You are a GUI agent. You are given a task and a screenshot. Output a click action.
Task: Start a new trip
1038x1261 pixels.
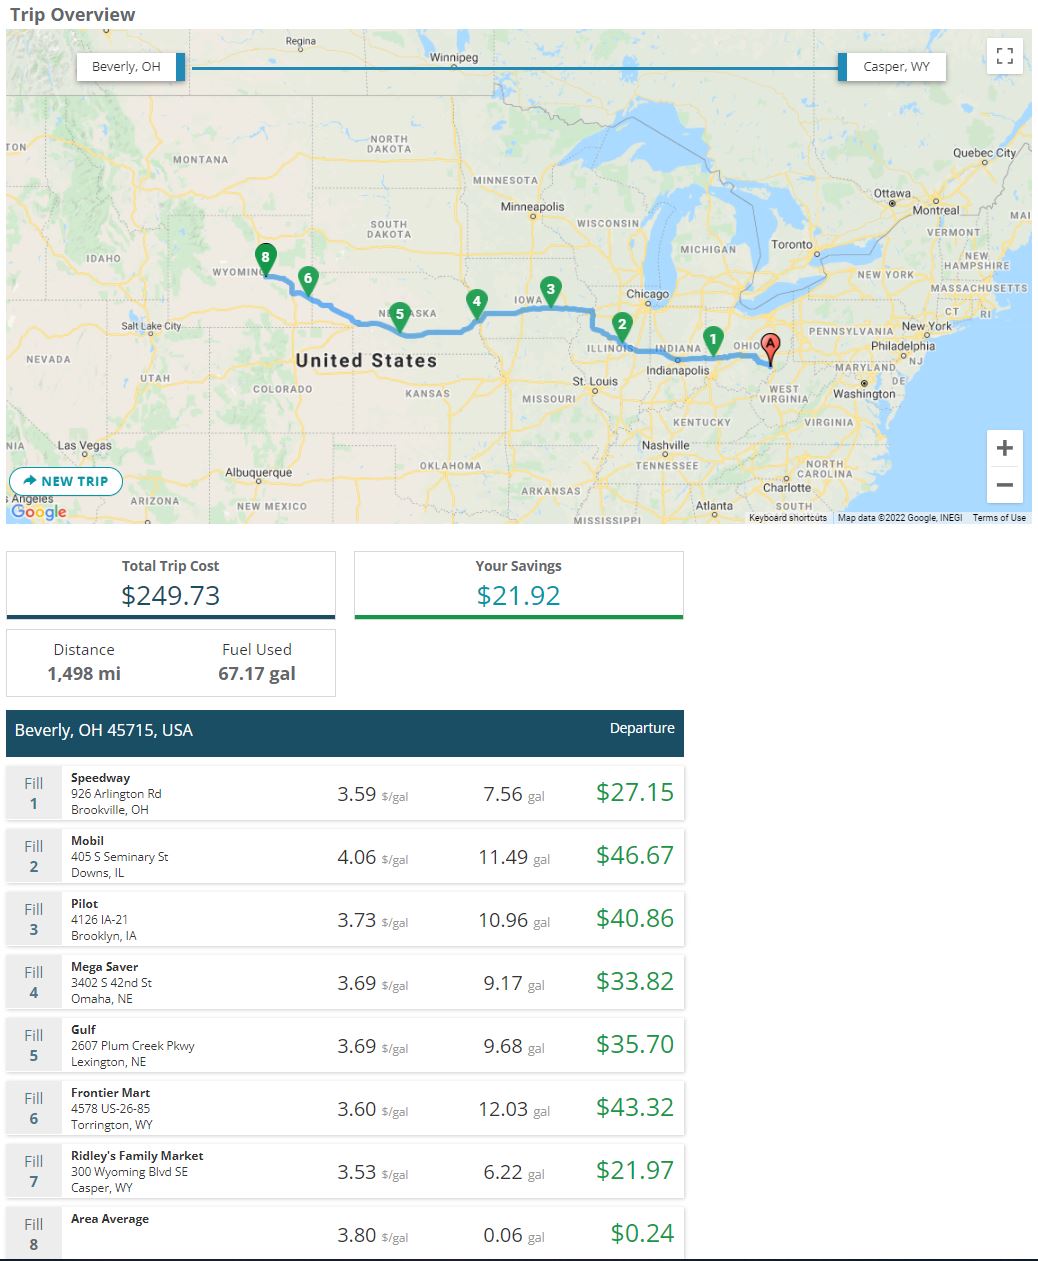click(66, 481)
